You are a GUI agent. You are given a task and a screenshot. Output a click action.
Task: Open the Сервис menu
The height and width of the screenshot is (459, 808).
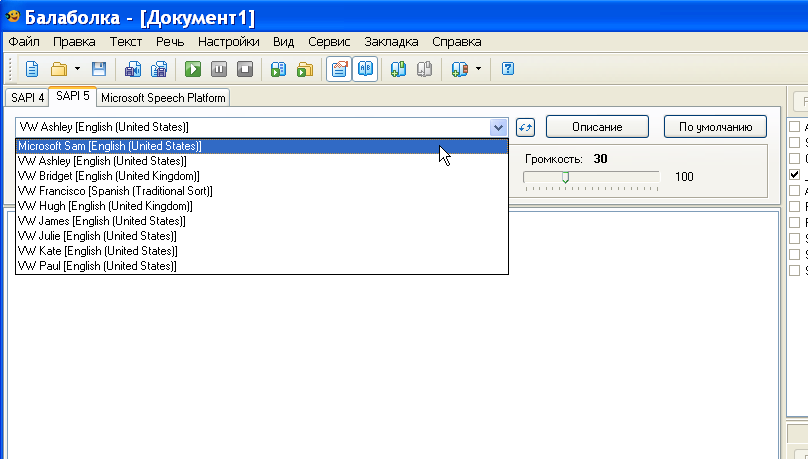329,42
